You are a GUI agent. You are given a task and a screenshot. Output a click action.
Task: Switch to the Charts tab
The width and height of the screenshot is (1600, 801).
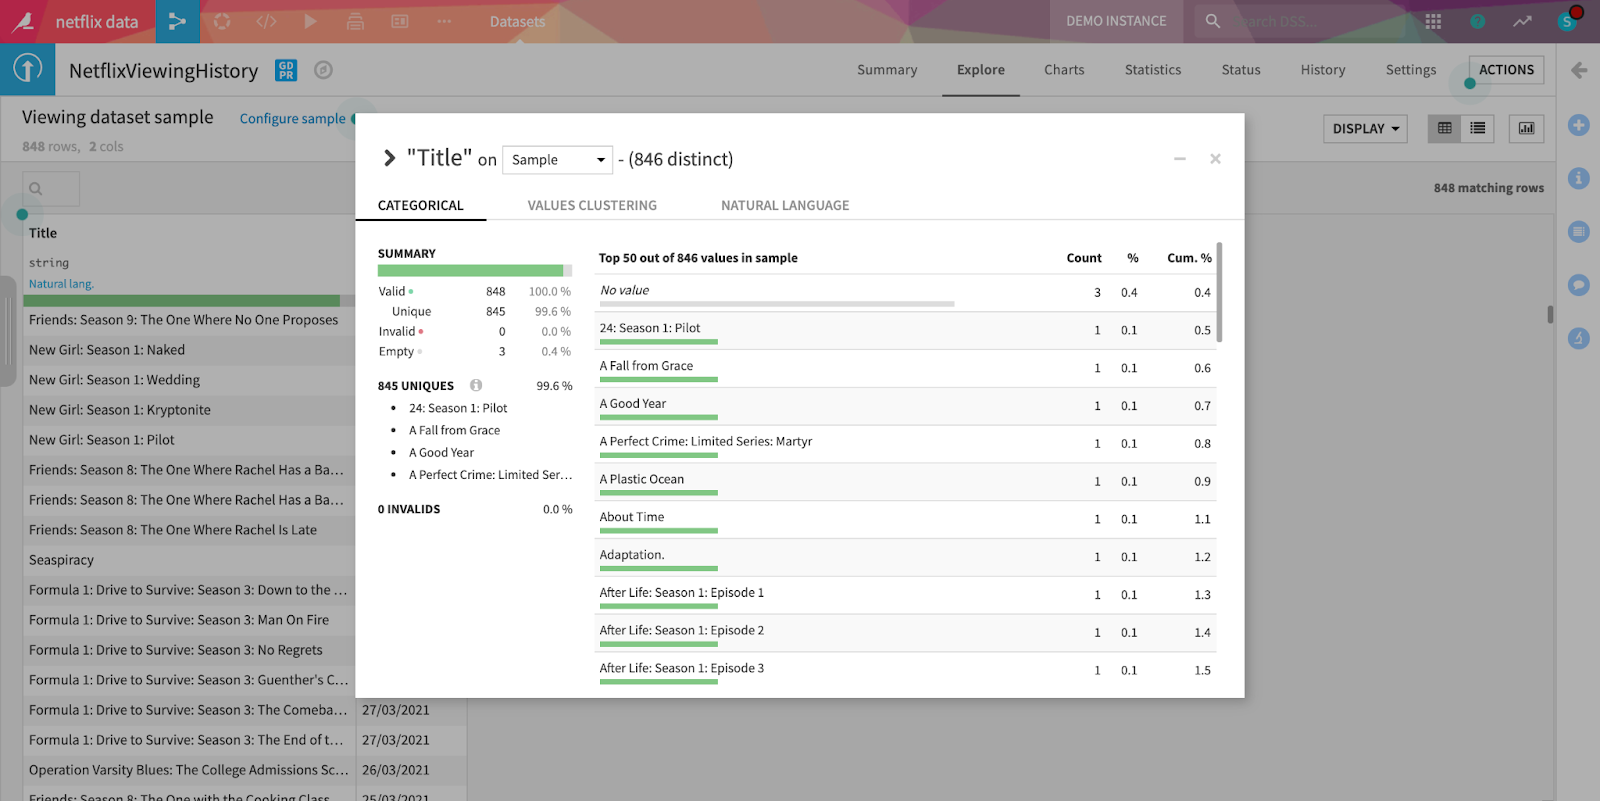pos(1064,70)
